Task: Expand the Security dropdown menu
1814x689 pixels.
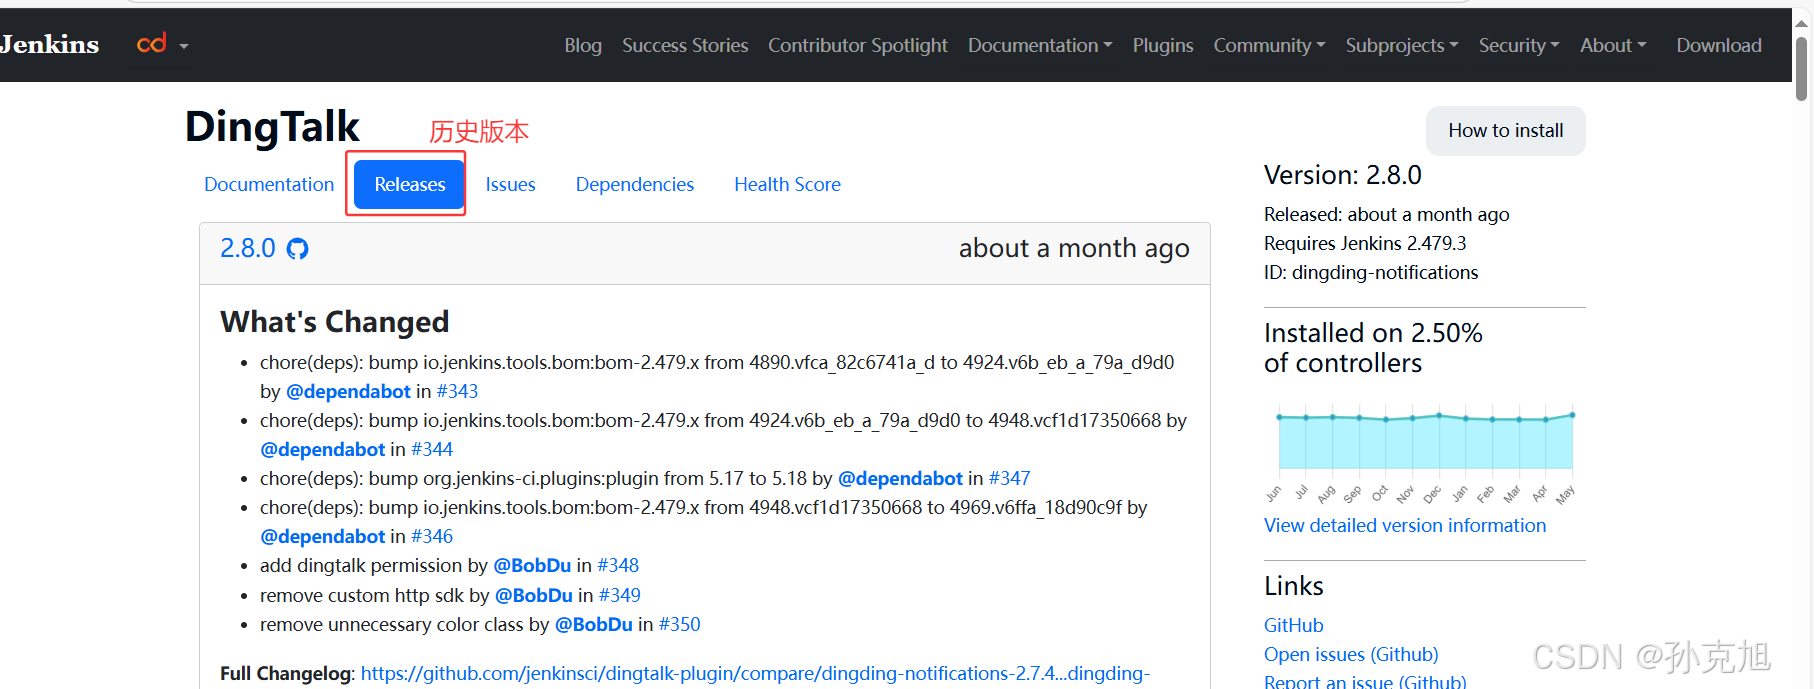Action: coord(1519,45)
